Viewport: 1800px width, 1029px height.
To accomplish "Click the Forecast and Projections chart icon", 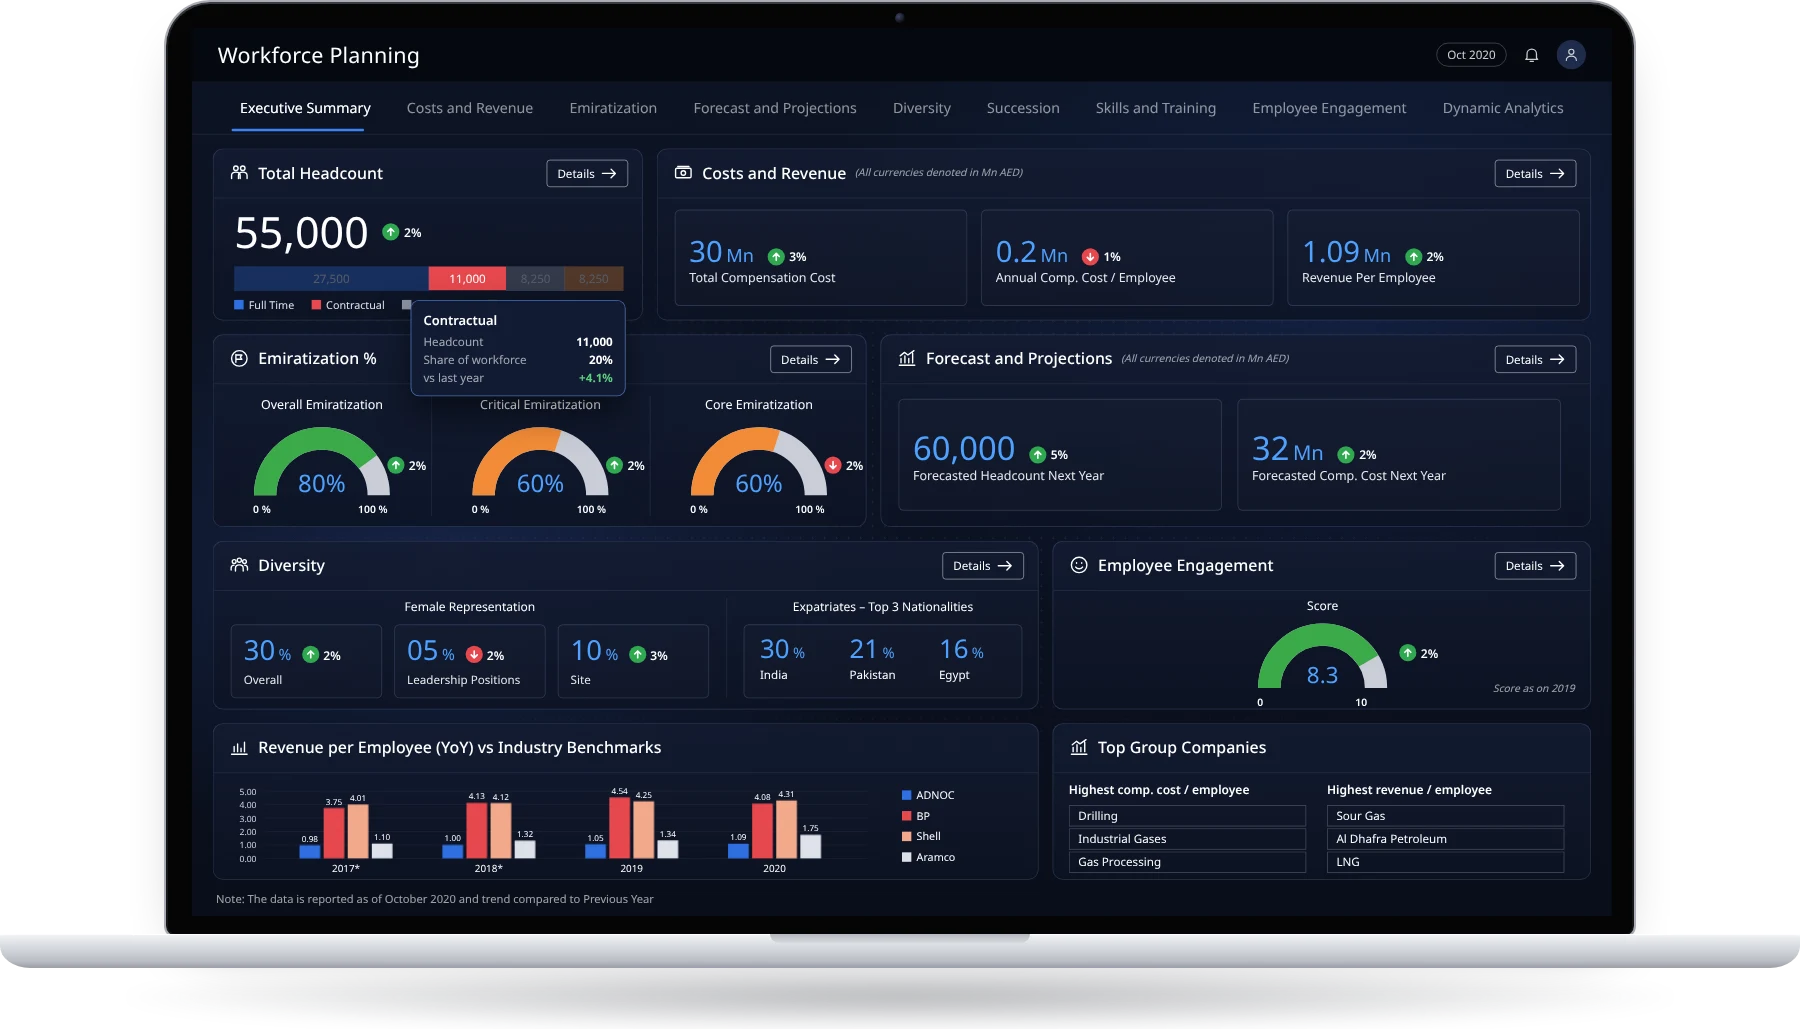I will (907, 358).
